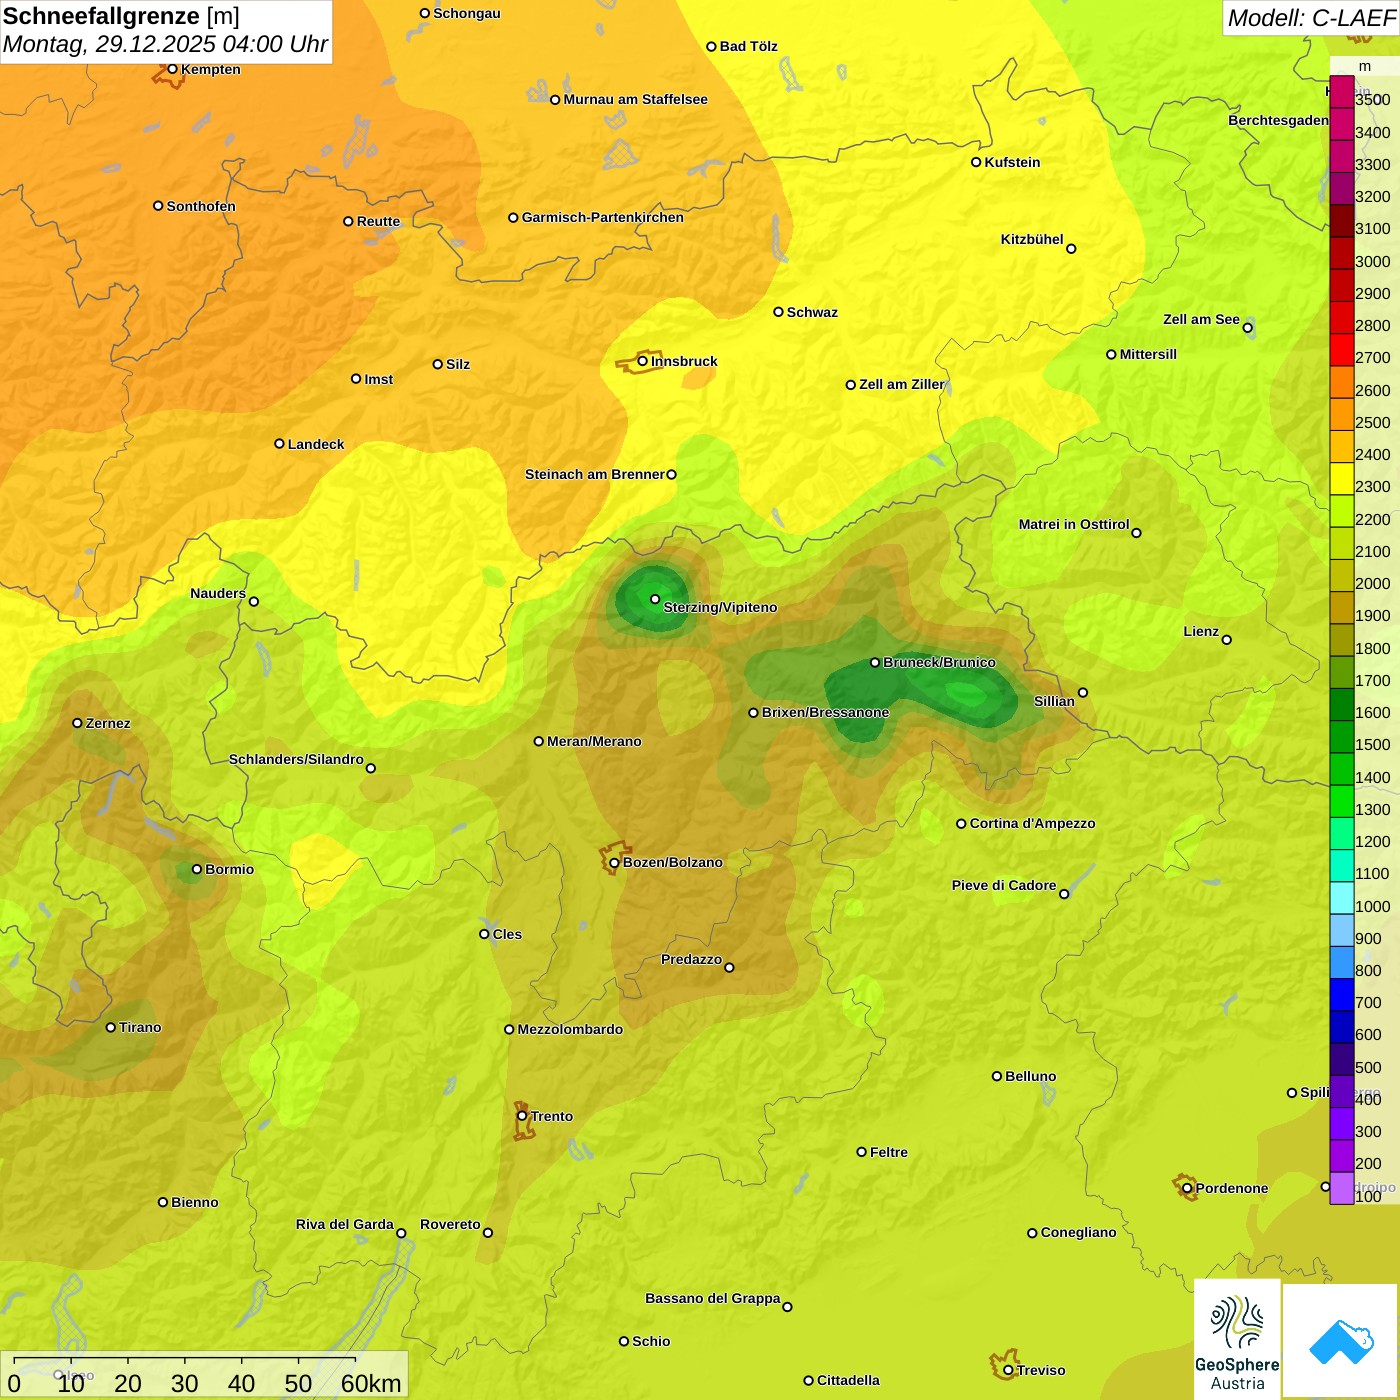
Task: Select the Schwaz marker circle
Action: tap(778, 312)
